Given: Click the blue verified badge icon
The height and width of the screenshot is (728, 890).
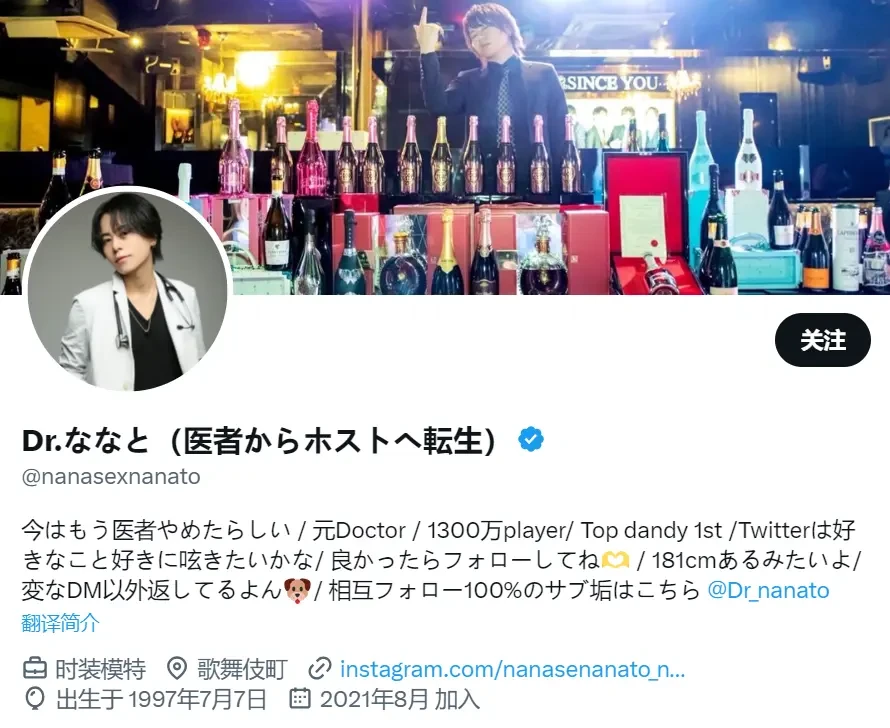Looking at the screenshot, I should (x=531, y=440).
